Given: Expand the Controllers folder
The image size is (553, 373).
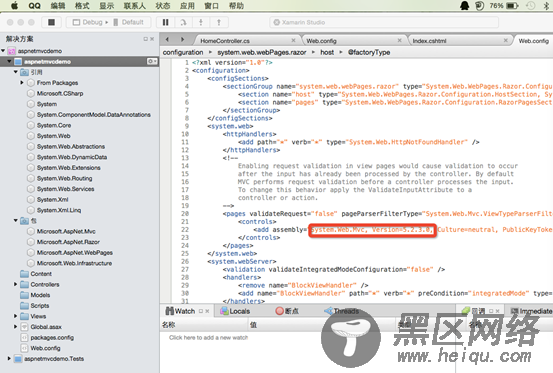Looking at the screenshot, I should coord(16,284).
